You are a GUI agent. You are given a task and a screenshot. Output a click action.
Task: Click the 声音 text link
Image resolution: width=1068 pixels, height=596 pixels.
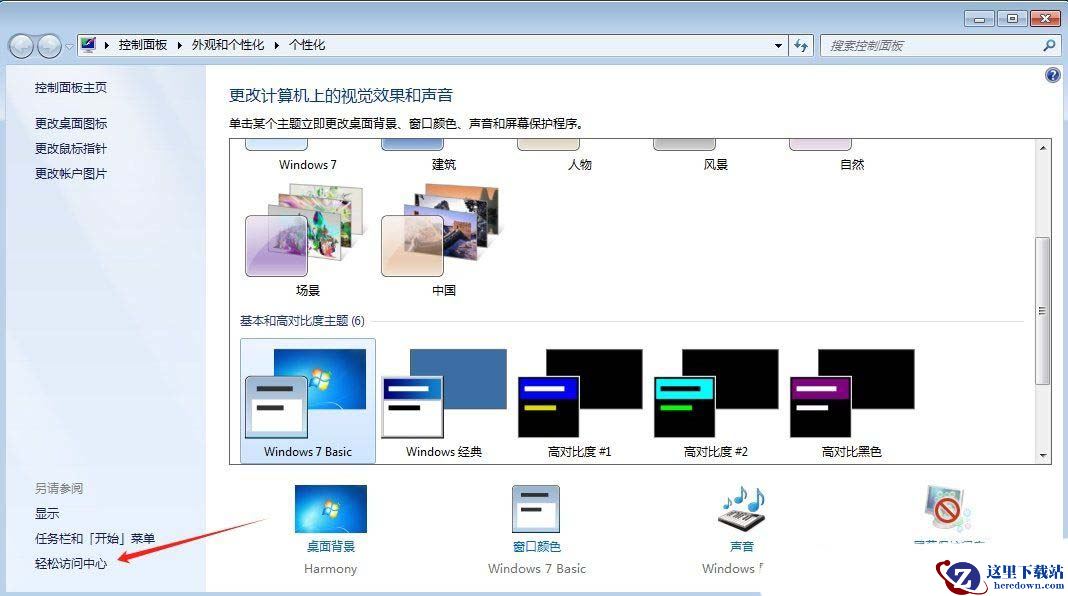click(742, 546)
